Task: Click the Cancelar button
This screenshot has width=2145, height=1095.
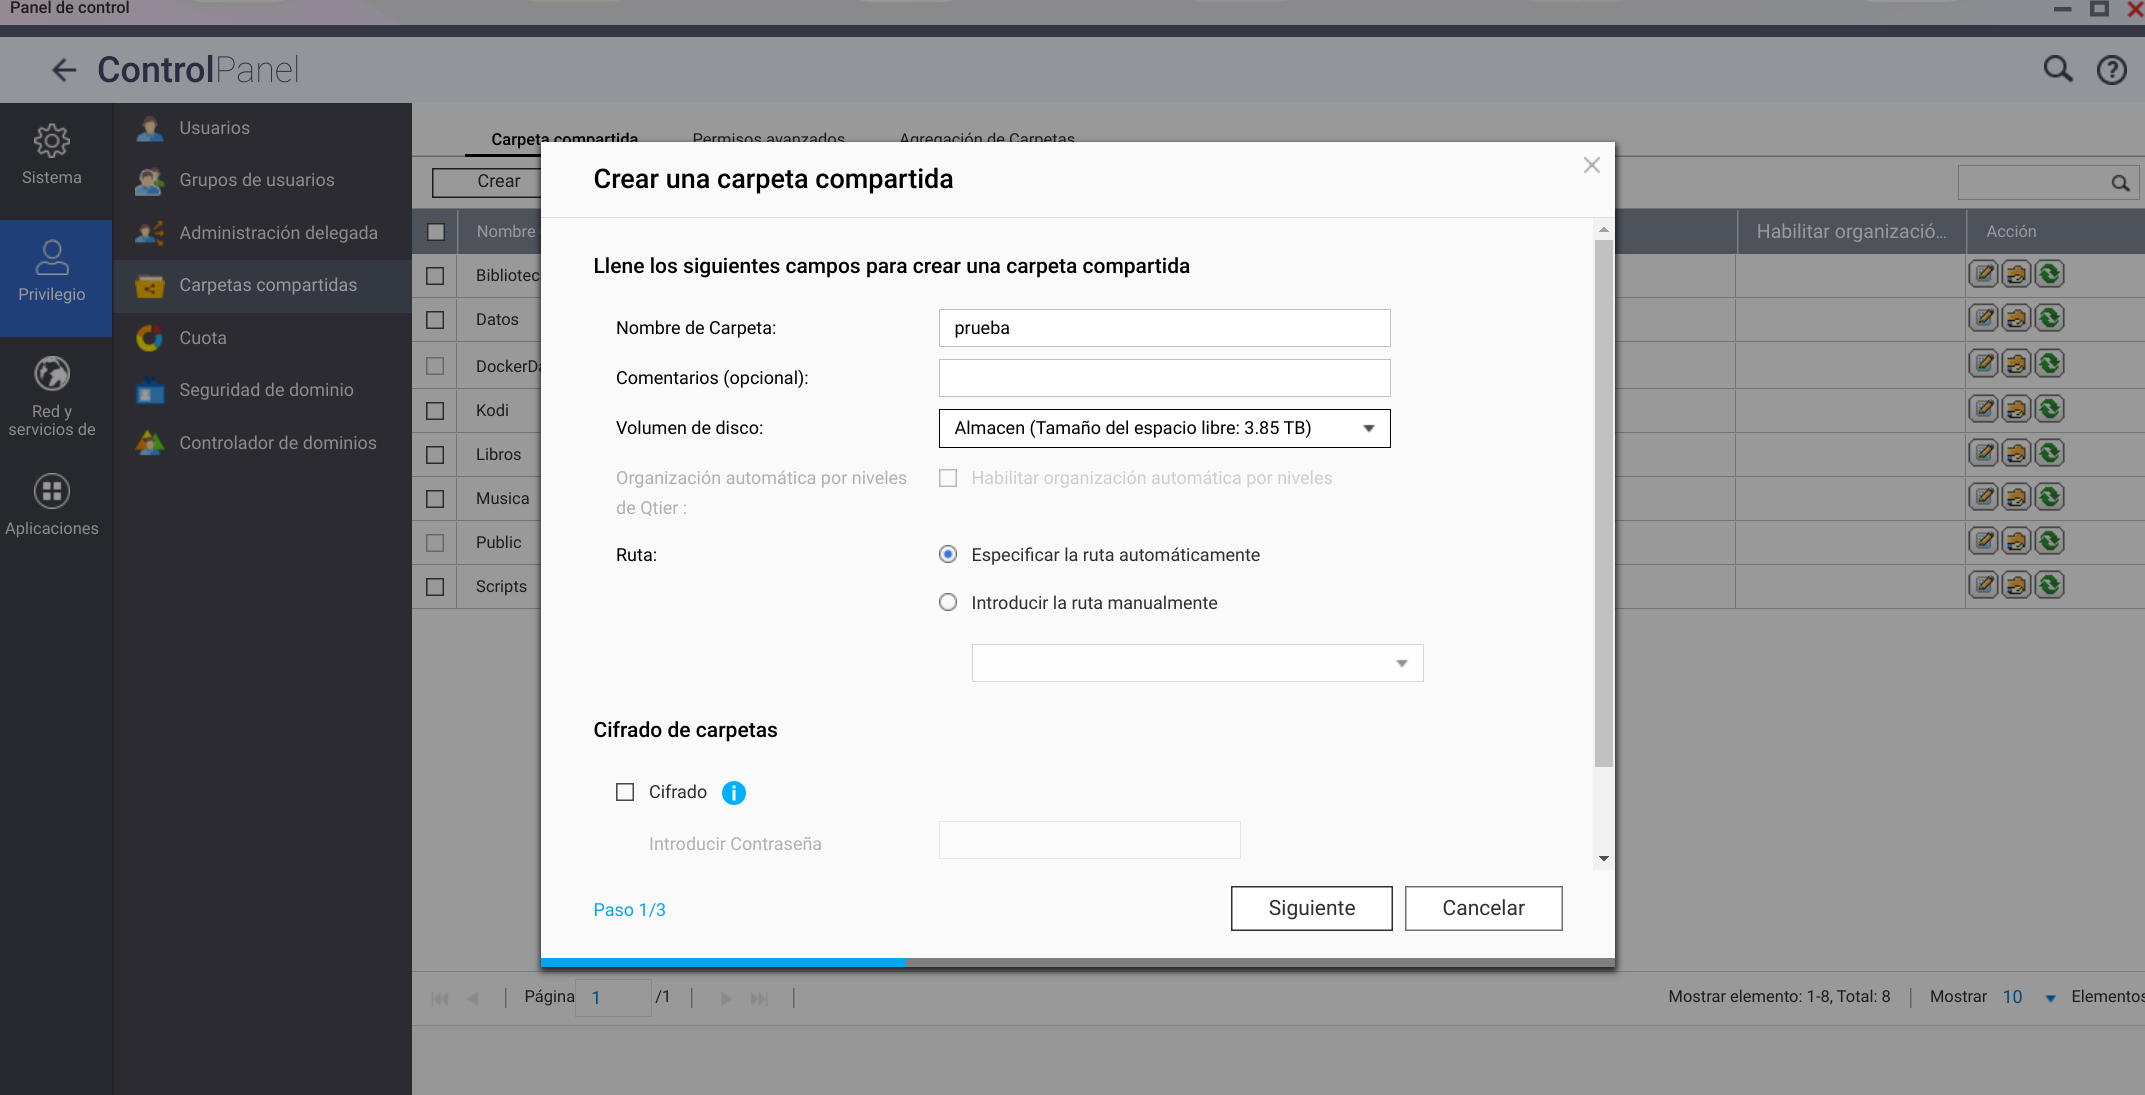Action: tap(1483, 908)
